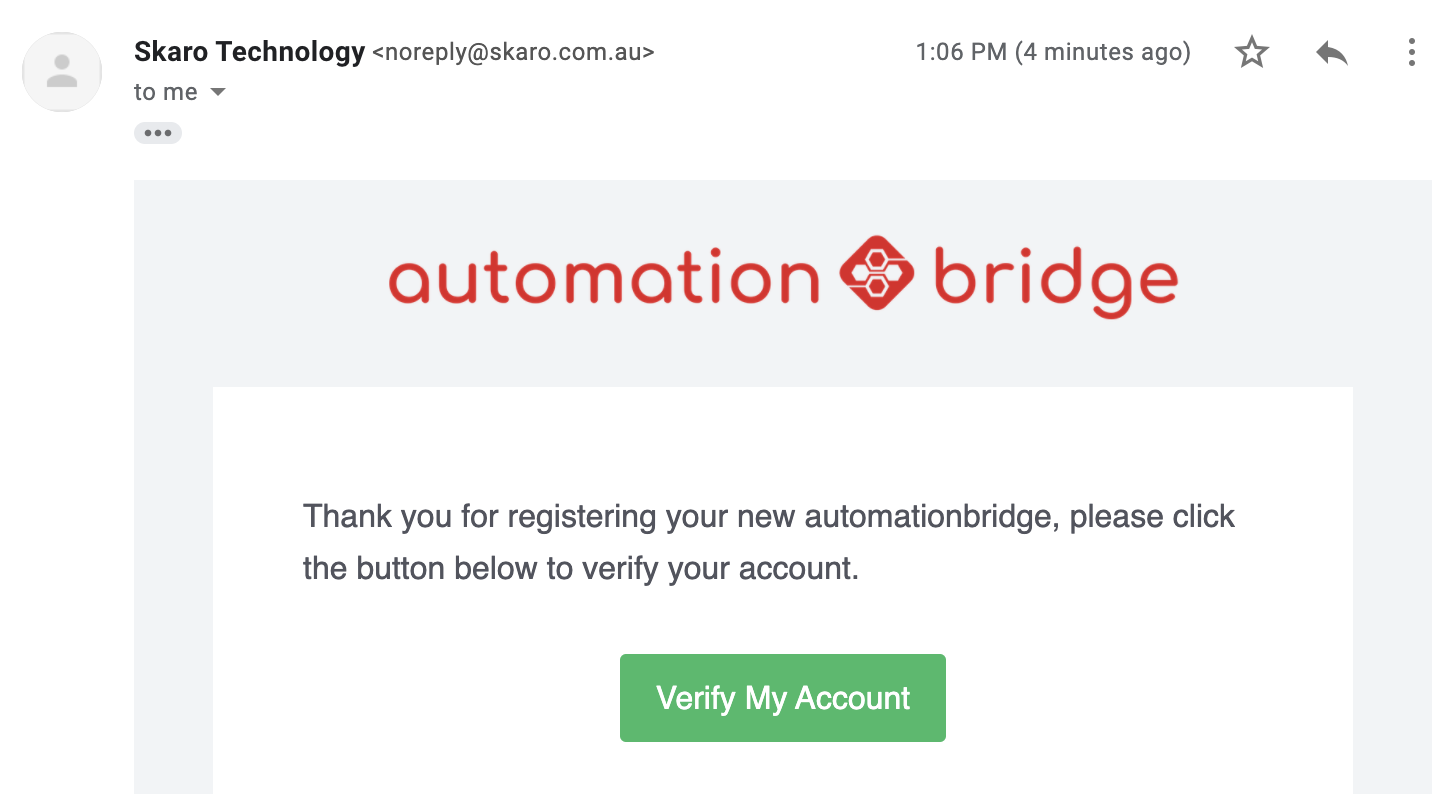Viewport: 1442px width, 794px height.
Task: Show trimmed content via ellipsis button
Action: (157, 133)
